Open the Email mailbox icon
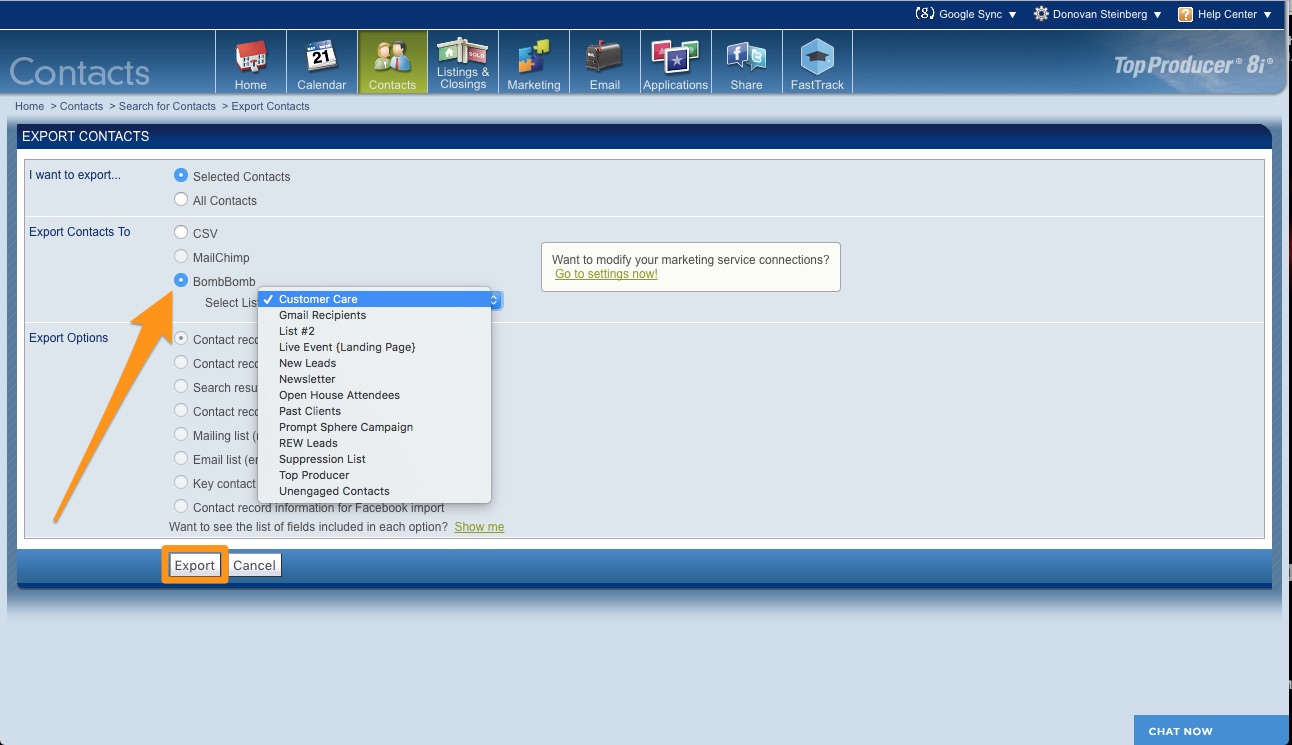 pyautogui.click(x=605, y=62)
